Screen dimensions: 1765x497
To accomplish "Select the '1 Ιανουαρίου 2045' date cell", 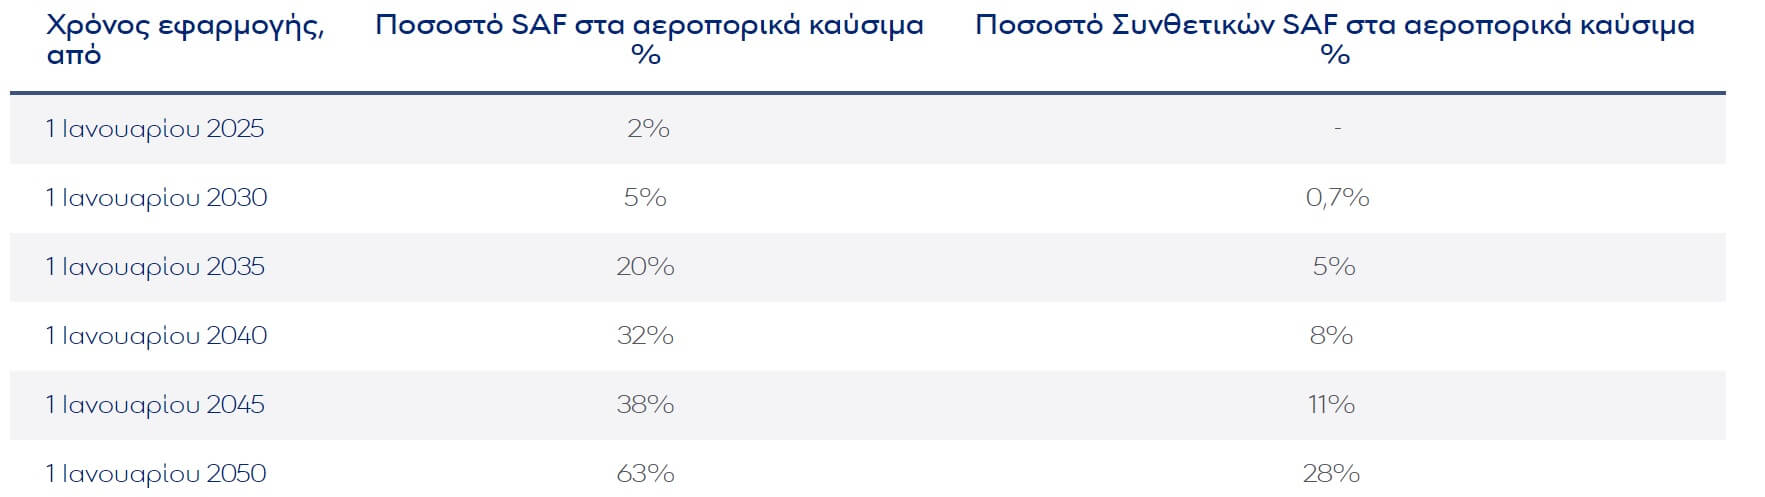I will [155, 405].
